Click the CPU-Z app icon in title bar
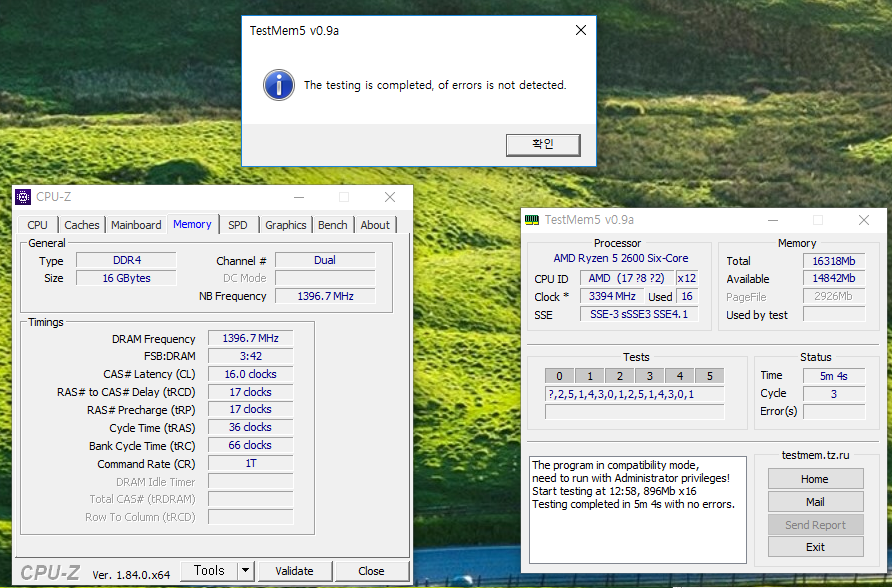The image size is (892, 588). [23, 197]
